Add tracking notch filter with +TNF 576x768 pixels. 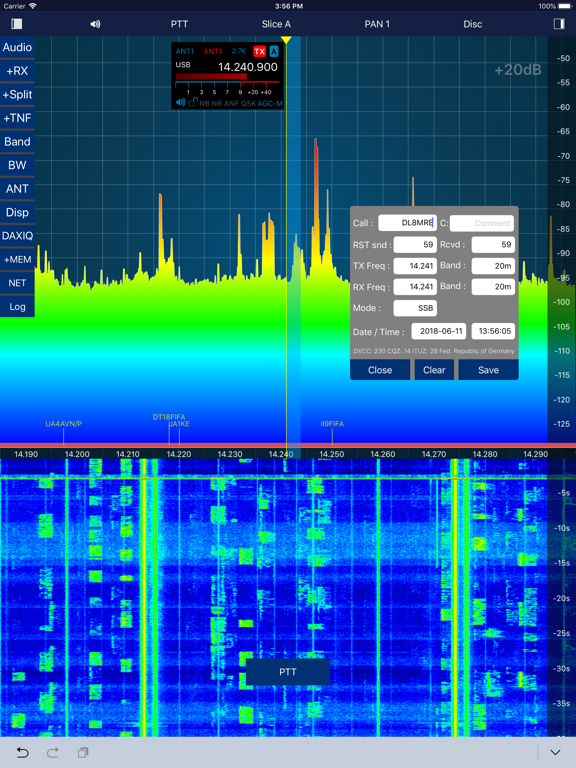(17, 118)
